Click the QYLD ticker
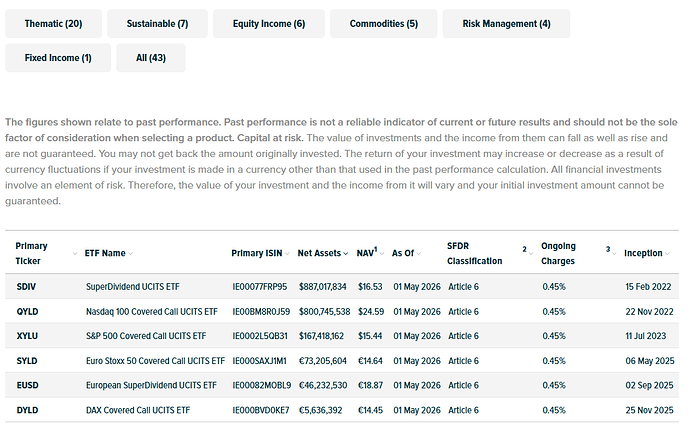Image resolution: width=690 pixels, height=435 pixels. click(27, 312)
